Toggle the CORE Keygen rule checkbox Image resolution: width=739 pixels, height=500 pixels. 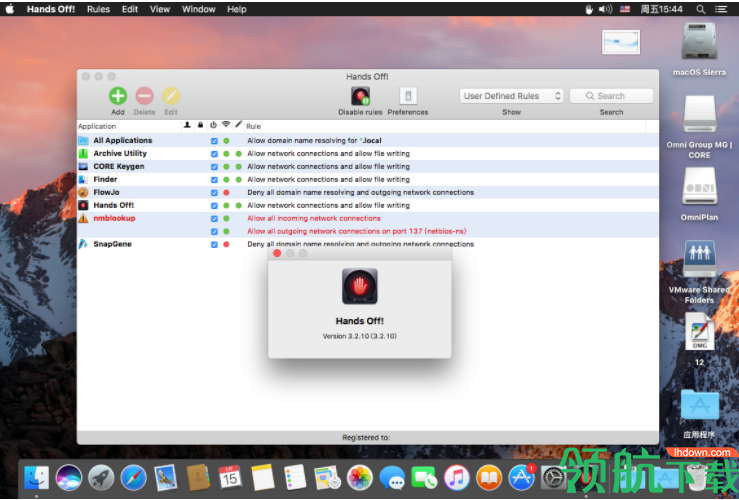pyautogui.click(x=214, y=167)
